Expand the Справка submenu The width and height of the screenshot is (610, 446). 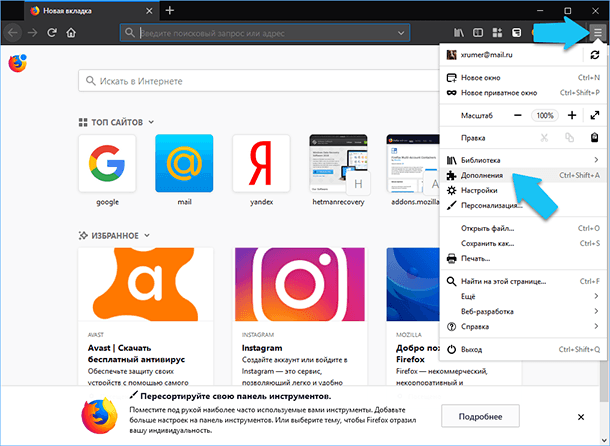[523, 327]
